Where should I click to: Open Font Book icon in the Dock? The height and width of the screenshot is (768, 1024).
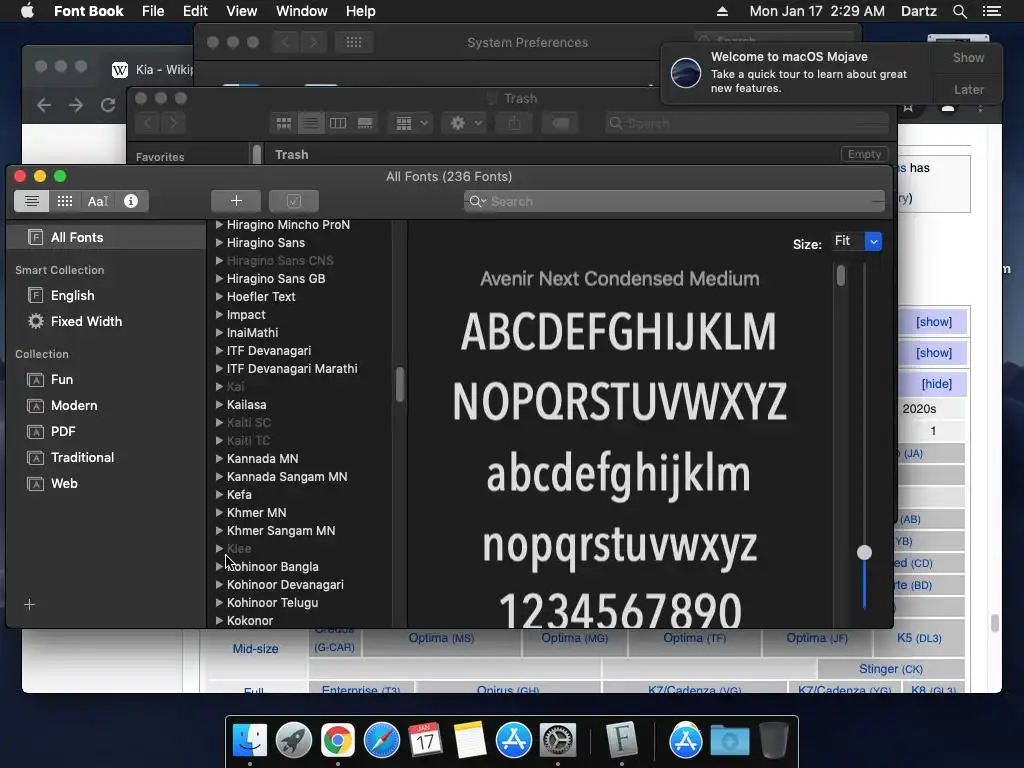[x=621, y=740]
